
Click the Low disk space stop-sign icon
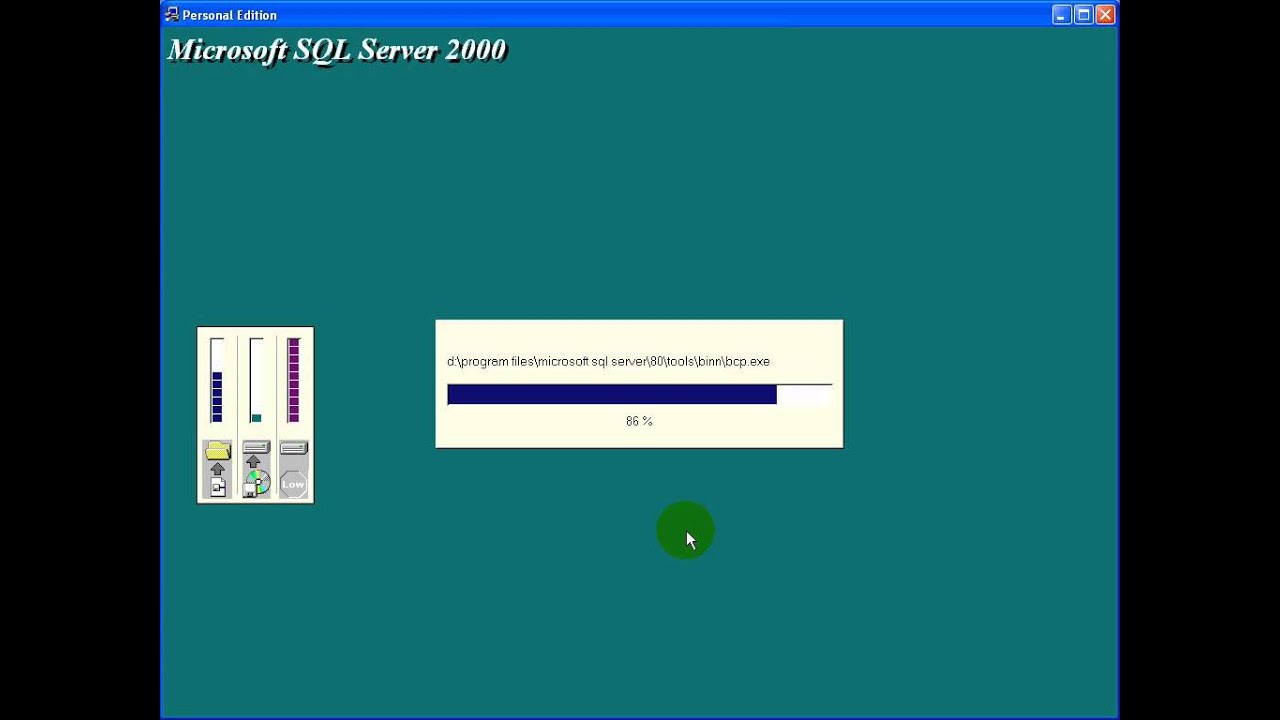[293, 484]
